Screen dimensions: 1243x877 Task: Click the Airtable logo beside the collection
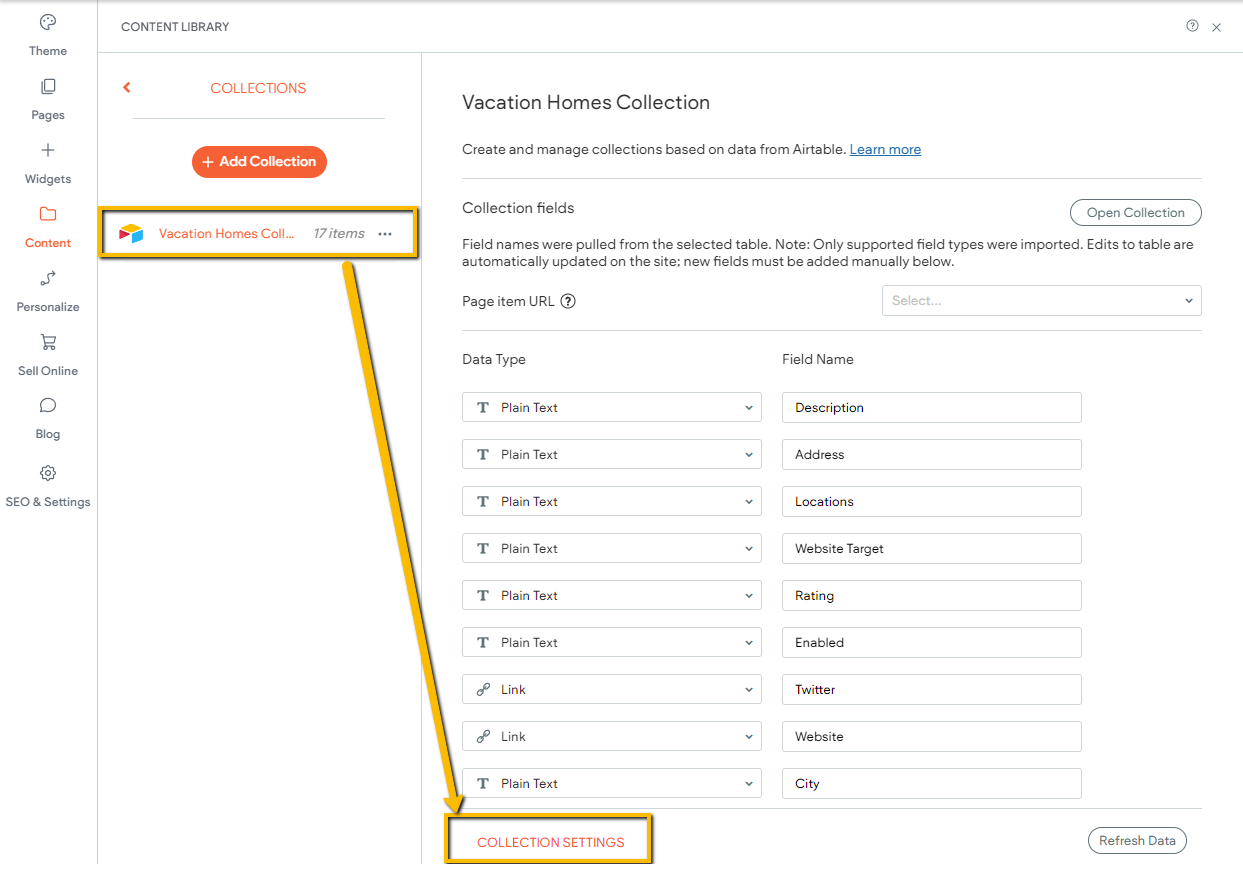130,232
